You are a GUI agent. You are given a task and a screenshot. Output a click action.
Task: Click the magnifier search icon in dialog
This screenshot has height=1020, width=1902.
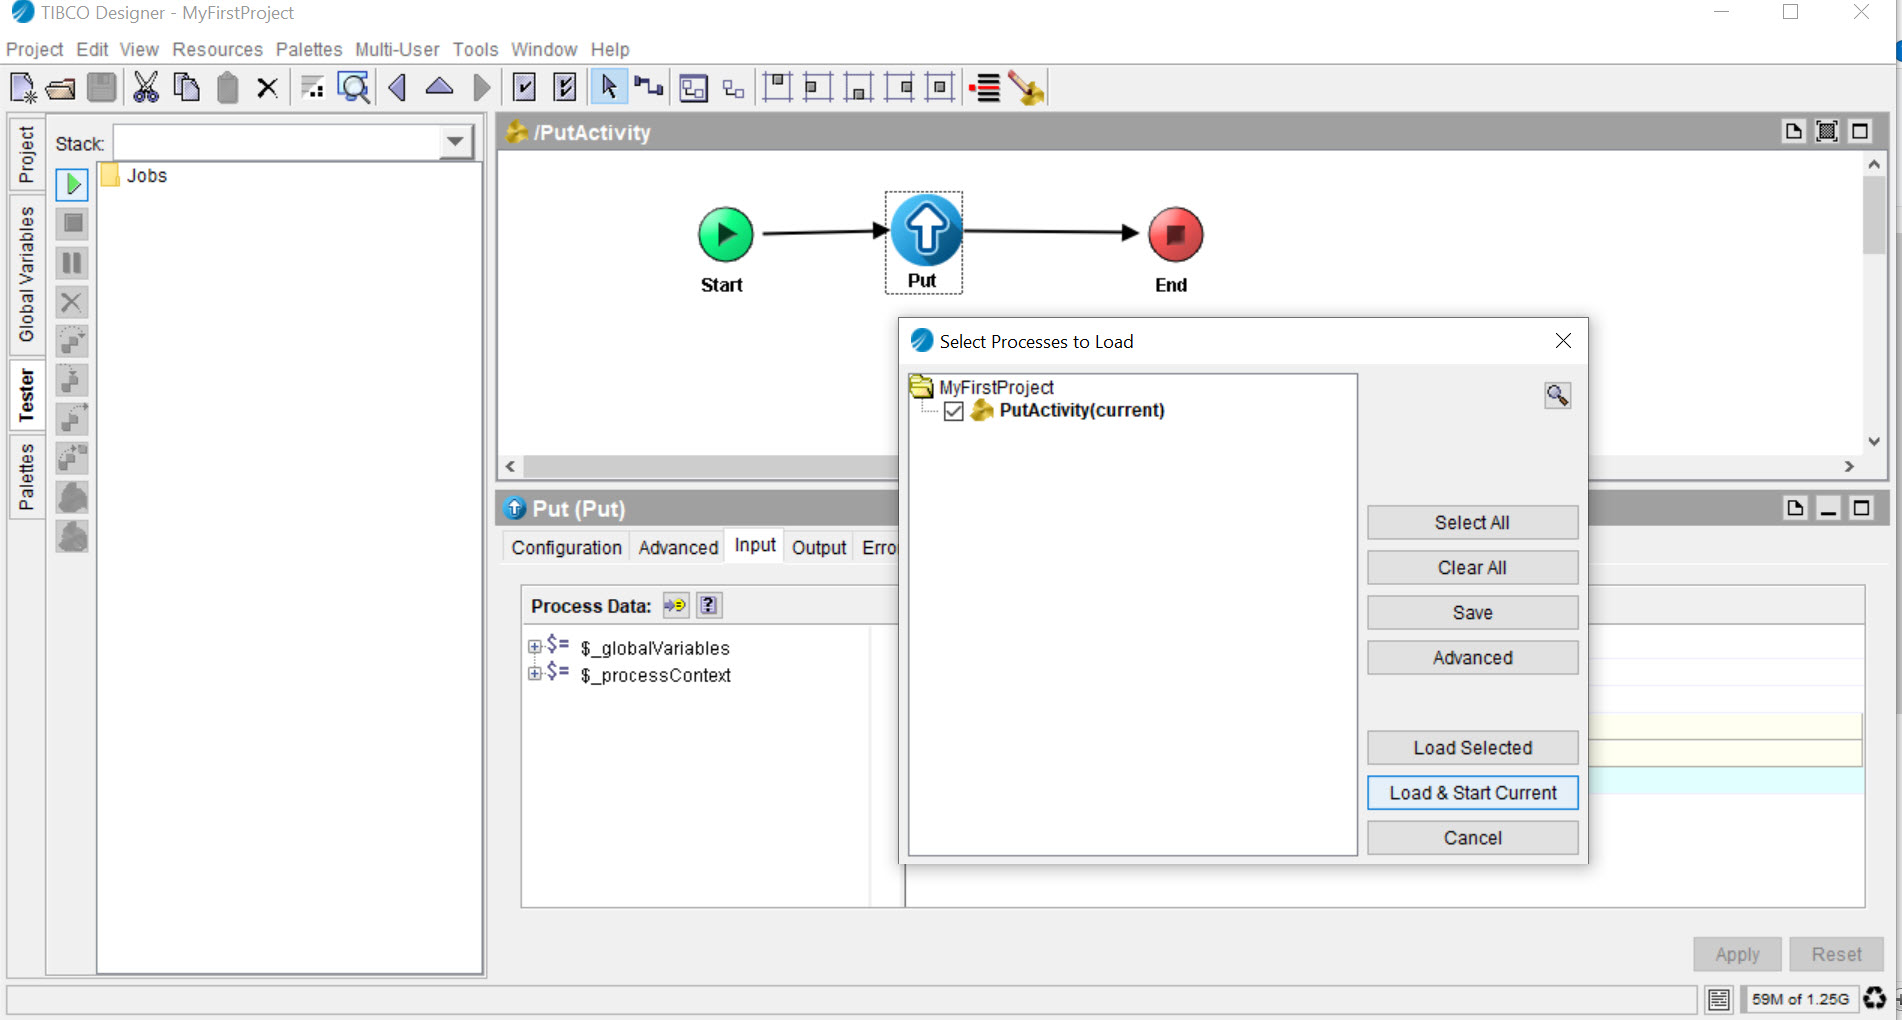[x=1557, y=395]
